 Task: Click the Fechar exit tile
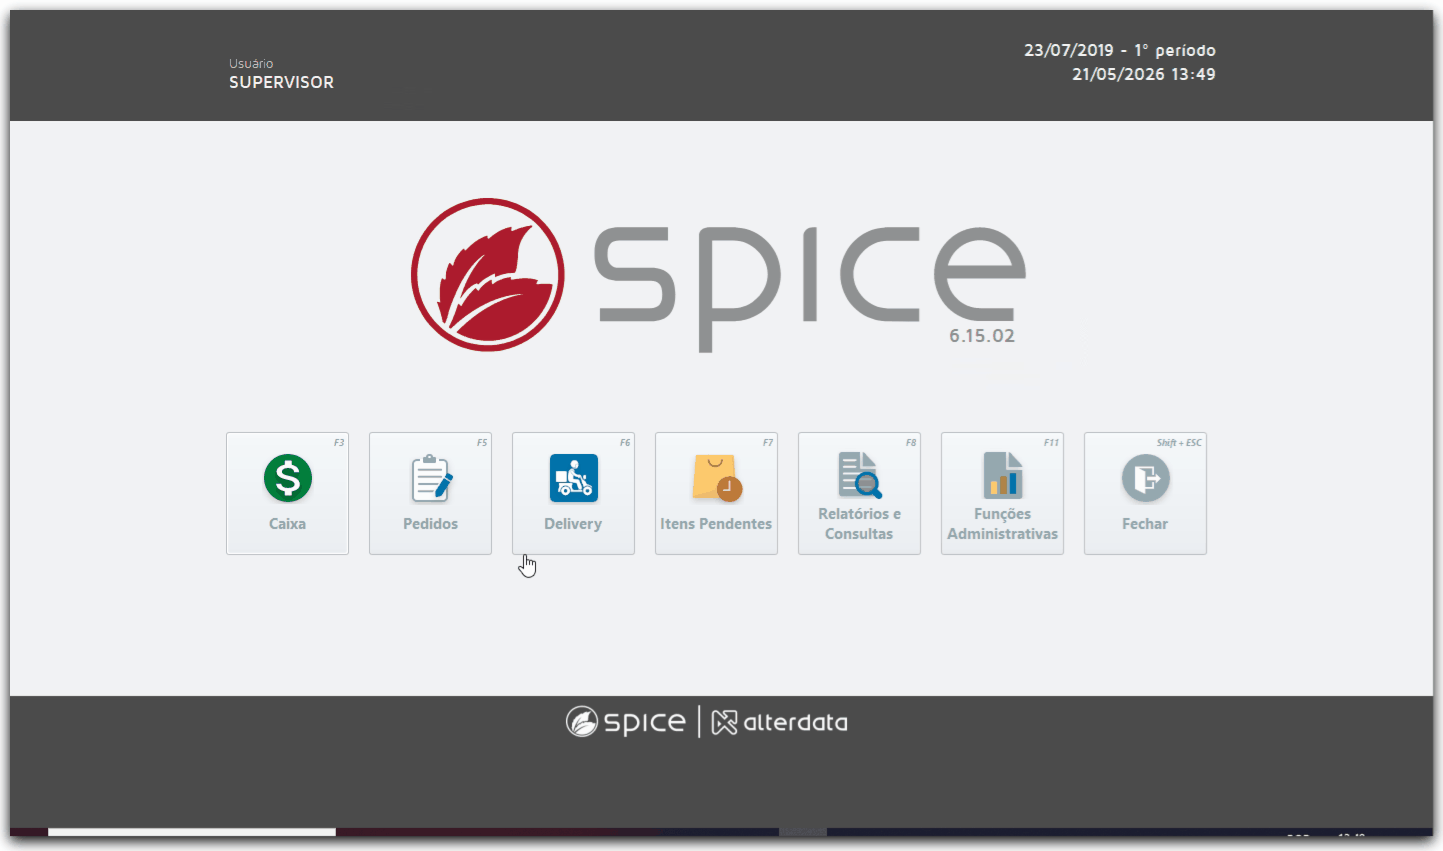coord(1145,493)
